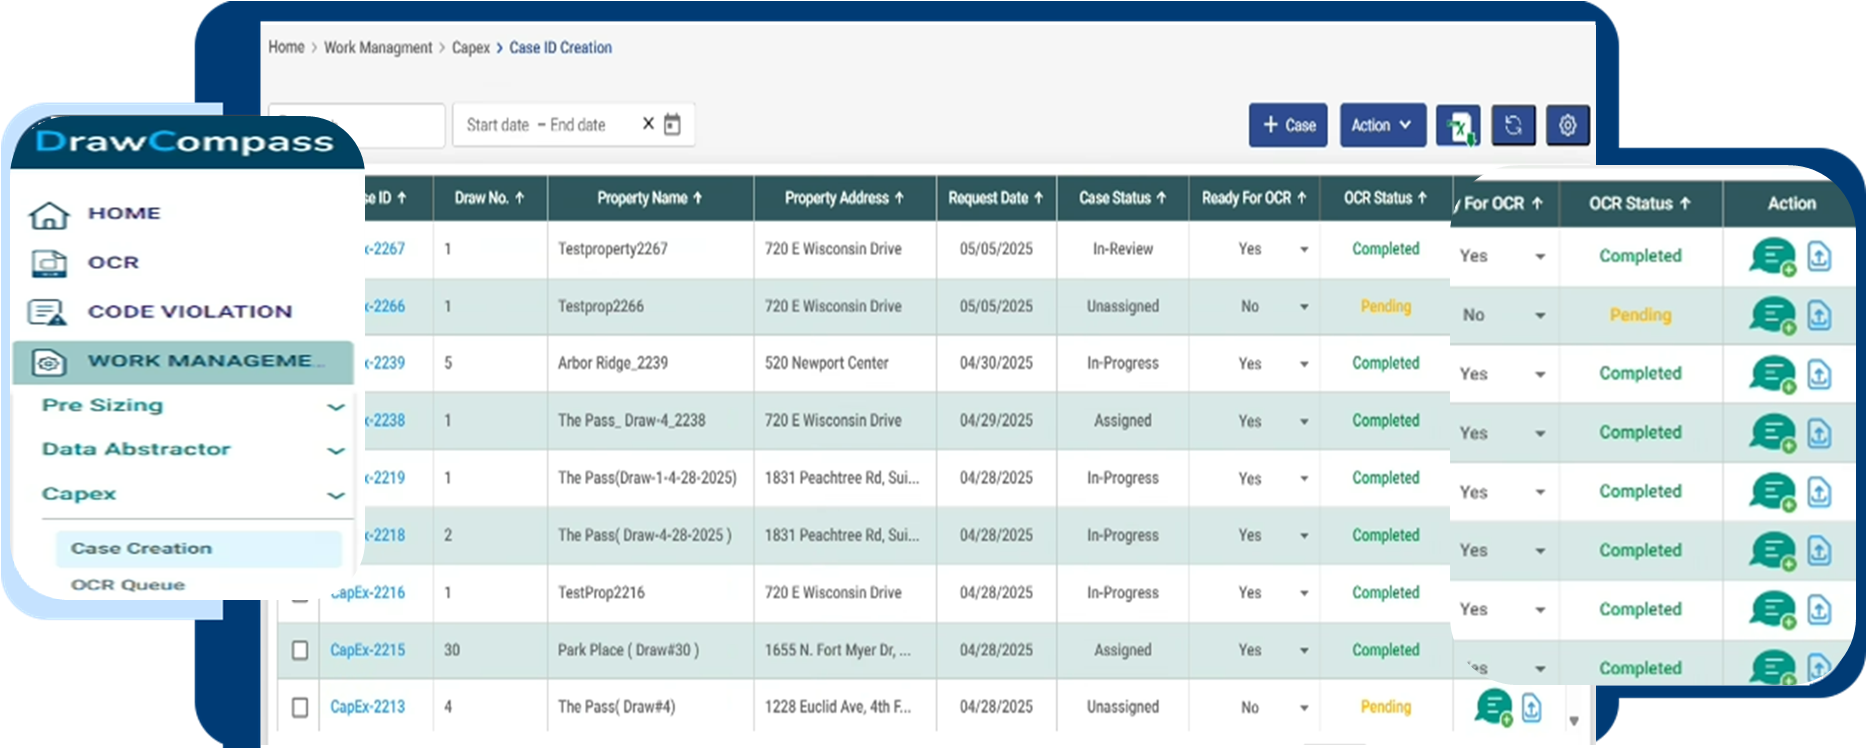Select the CapEx-2213 row checkbox
The height and width of the screenshot is (749, 1867).
pos(300,707)
